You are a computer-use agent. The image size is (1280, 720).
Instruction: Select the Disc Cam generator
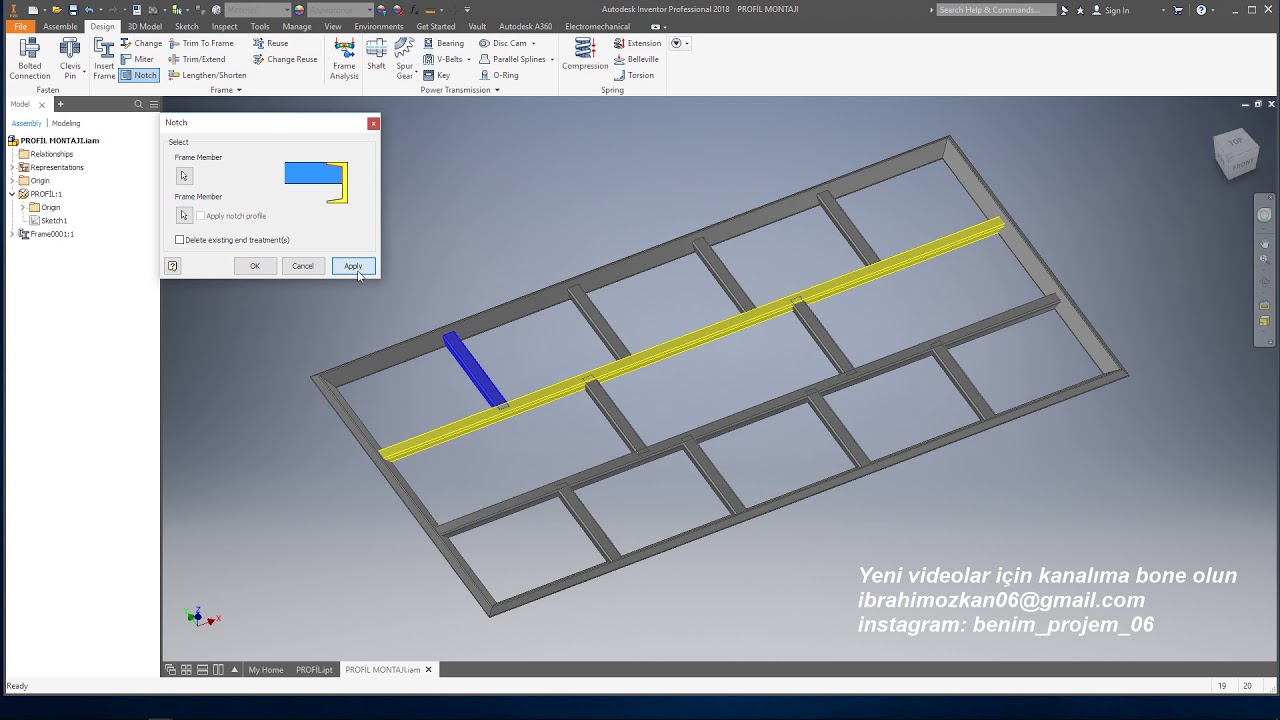506,43
